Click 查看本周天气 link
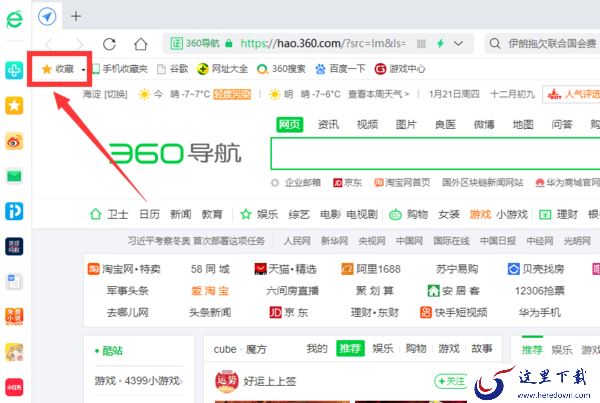The image size is (600, 403). coord(378,94)
